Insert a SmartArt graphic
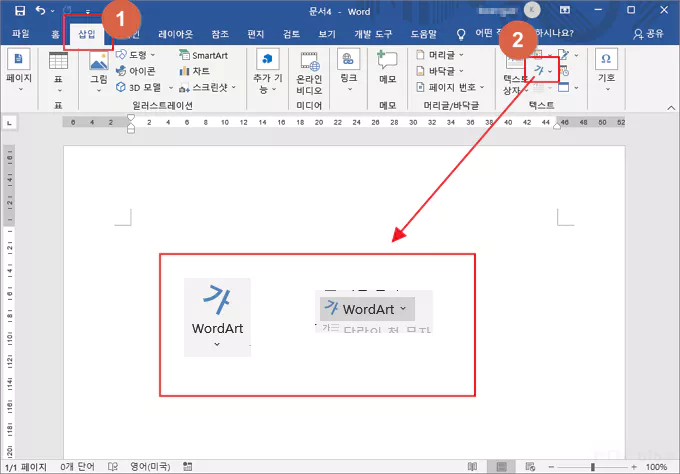Screen dimensions: 680x474 [x=203, y=55]
